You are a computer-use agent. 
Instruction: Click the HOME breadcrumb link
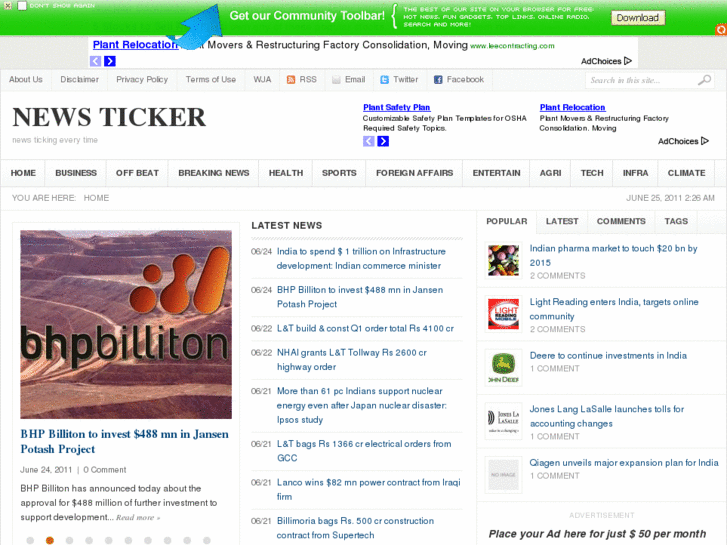[x=96, y=198]
